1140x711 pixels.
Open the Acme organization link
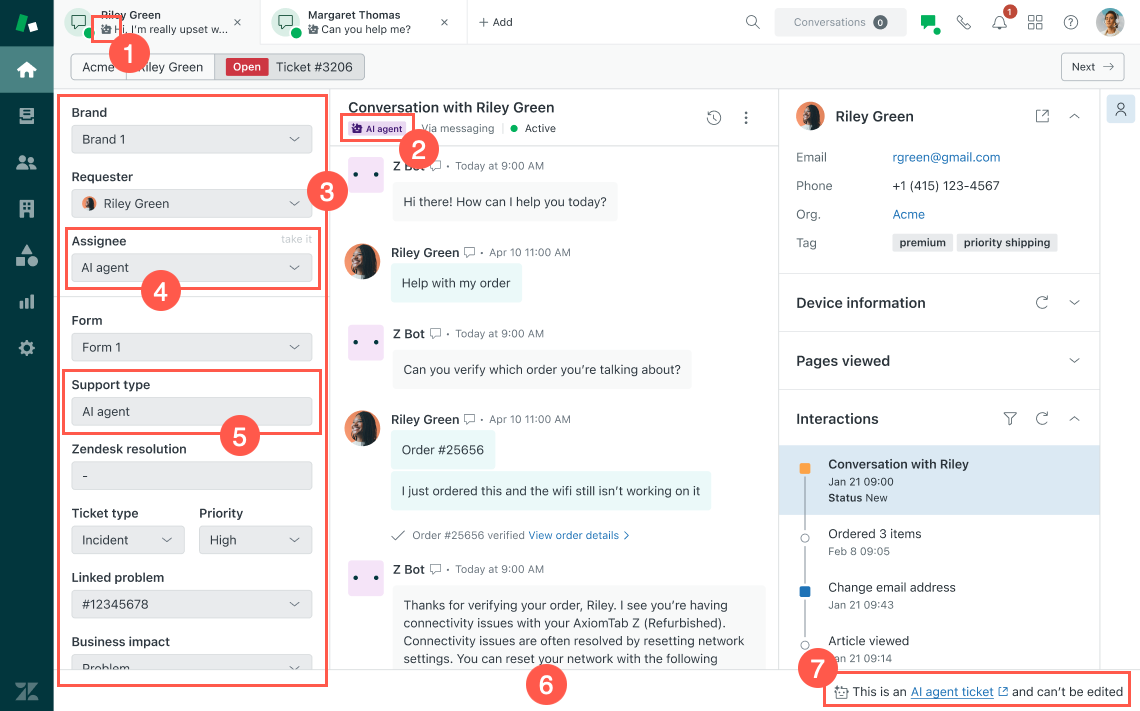point(908,214)
